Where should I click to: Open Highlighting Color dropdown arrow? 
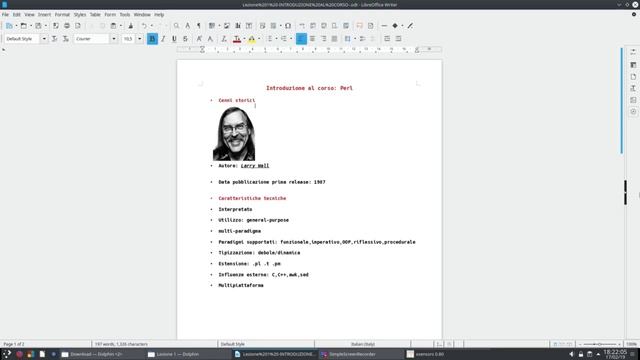pos(259,39)
